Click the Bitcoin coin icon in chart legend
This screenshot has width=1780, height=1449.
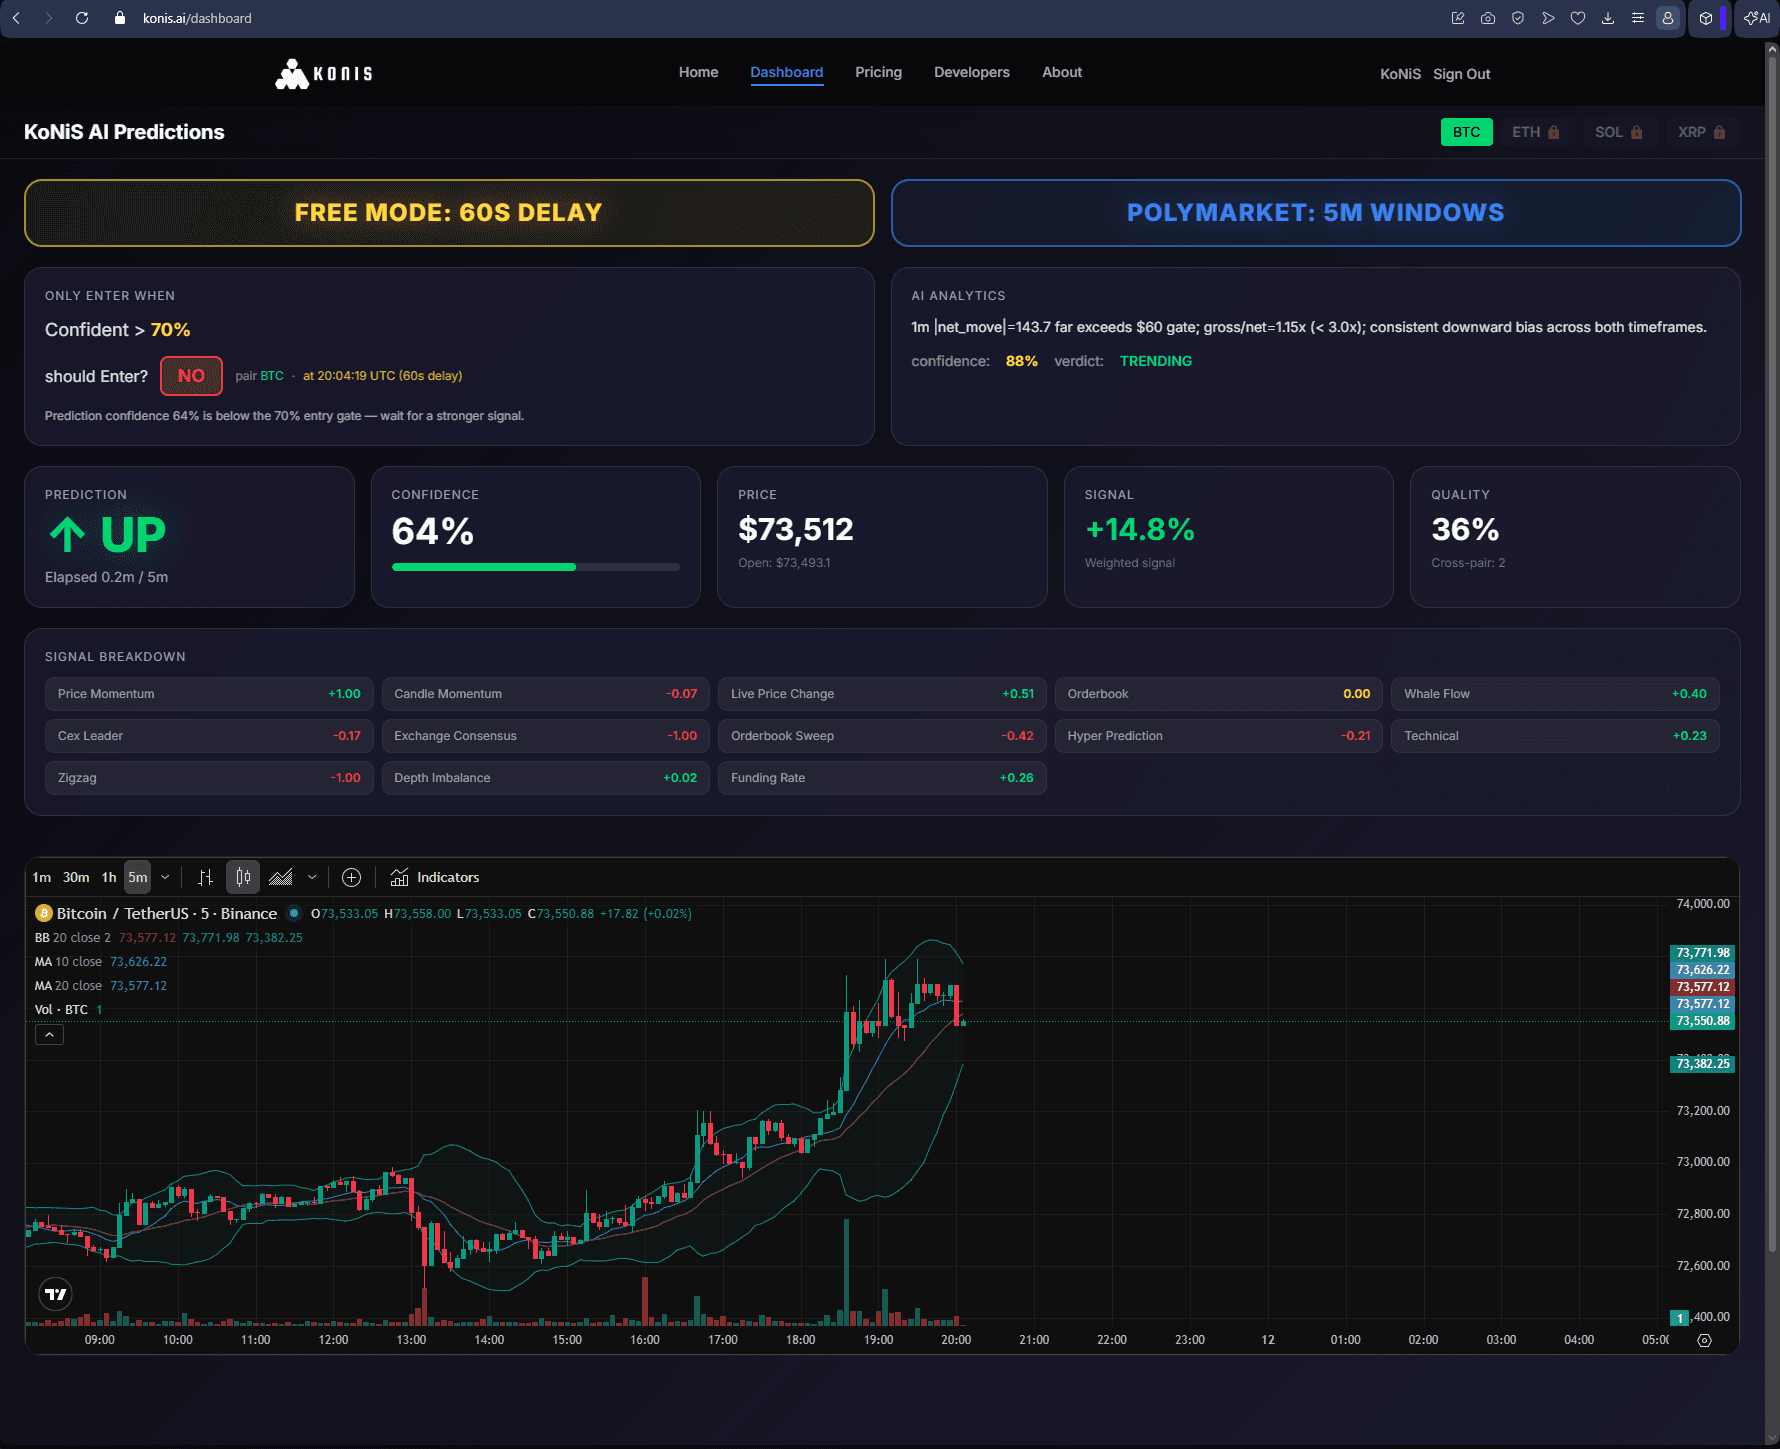[x=44, y=913]
